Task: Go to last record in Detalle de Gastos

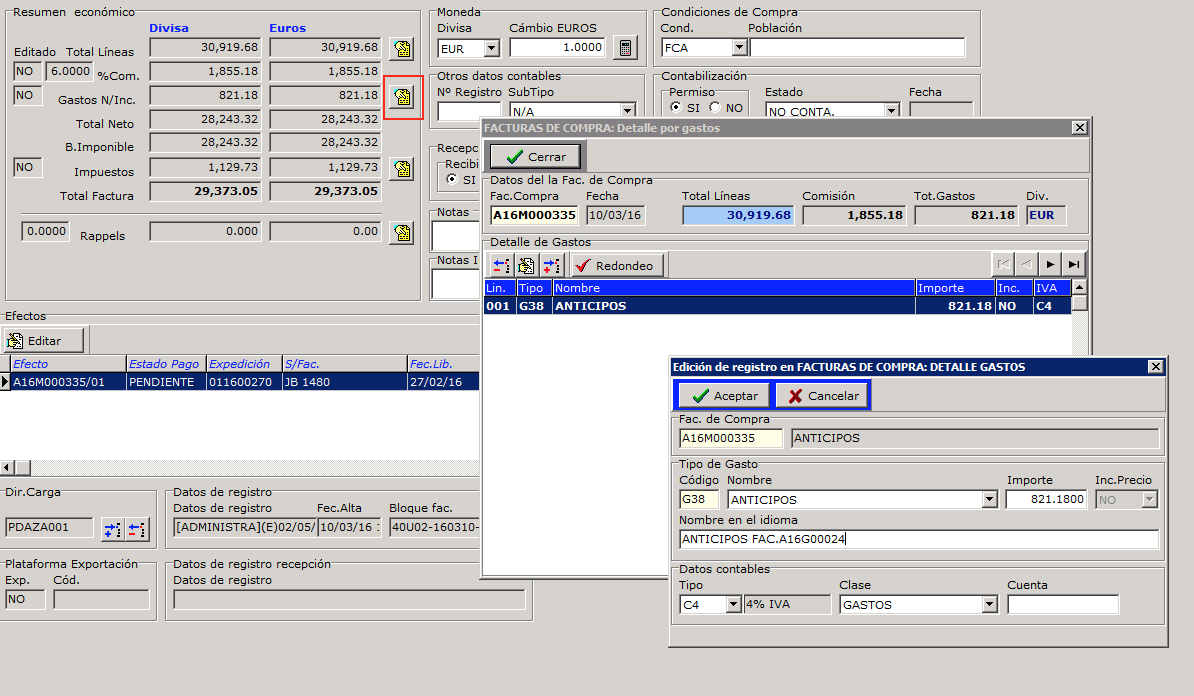Action: [x=1074, y=264]
